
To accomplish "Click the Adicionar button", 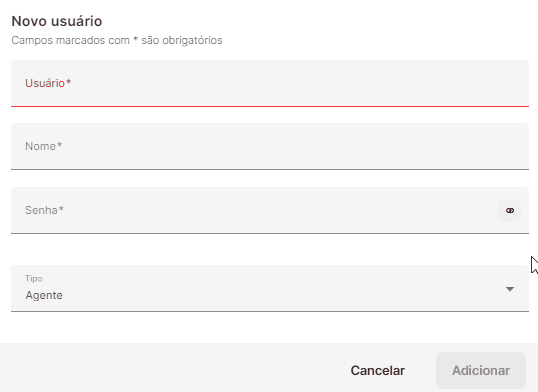I will [x=481, y=371].
